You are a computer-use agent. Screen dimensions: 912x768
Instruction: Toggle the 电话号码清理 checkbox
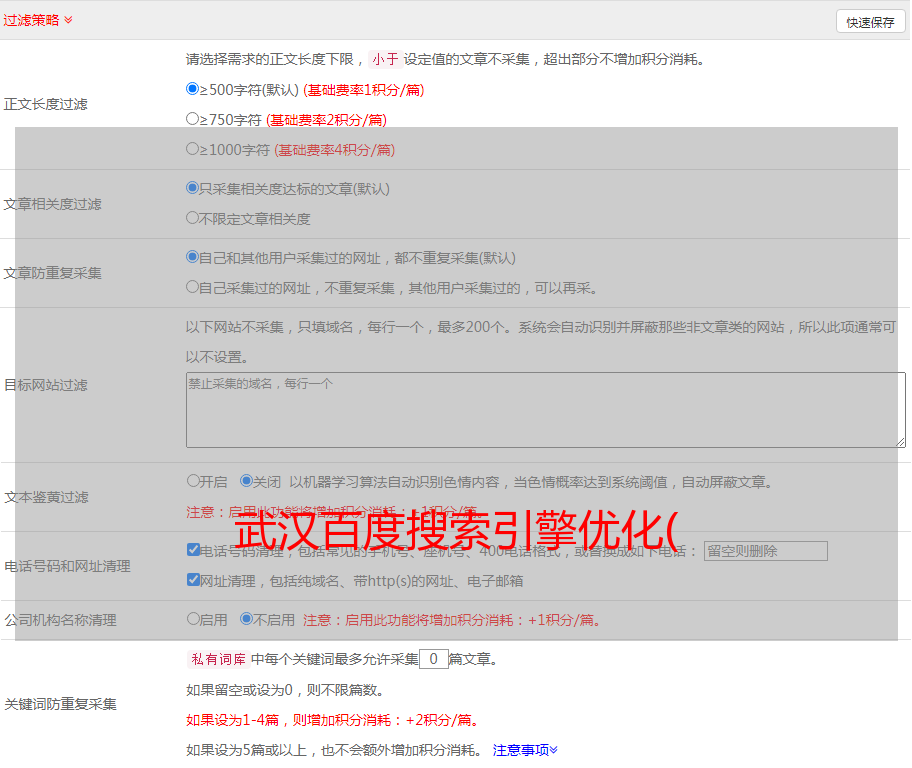click(193, 550)
